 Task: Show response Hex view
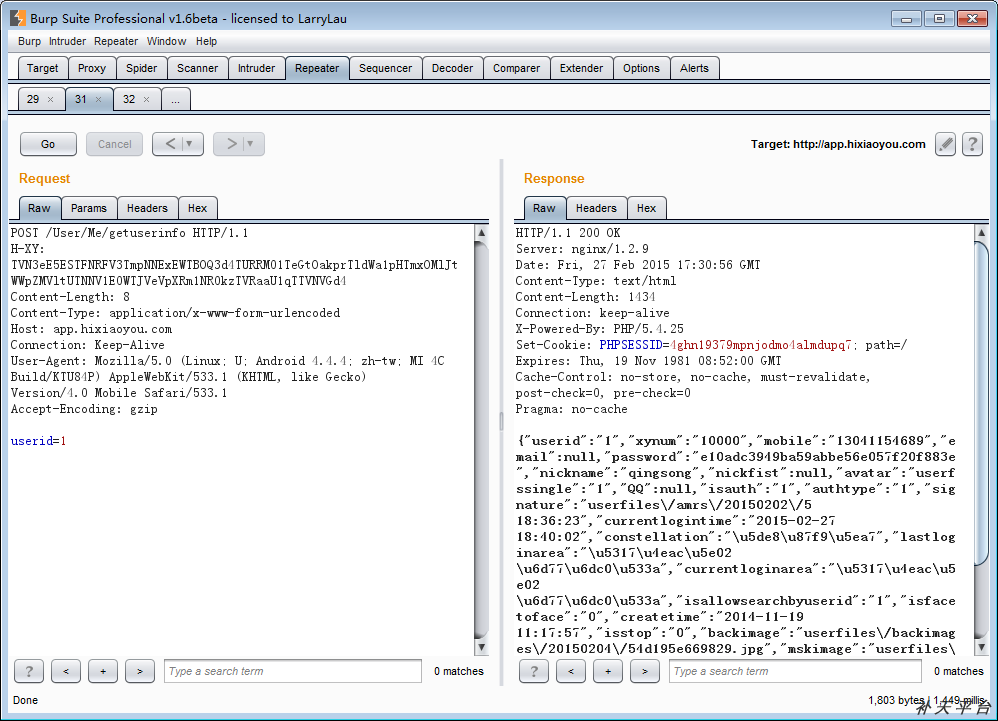pos(646,208)
